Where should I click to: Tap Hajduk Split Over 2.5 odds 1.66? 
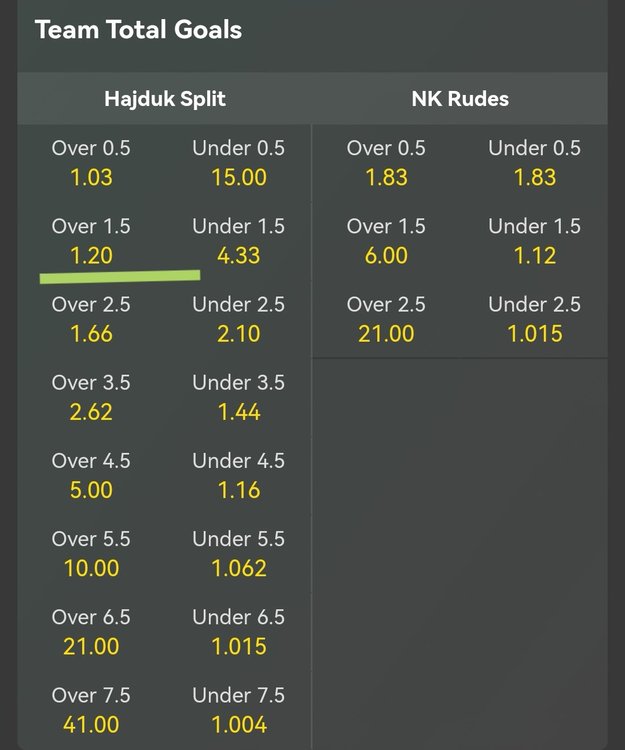(91, 320)
